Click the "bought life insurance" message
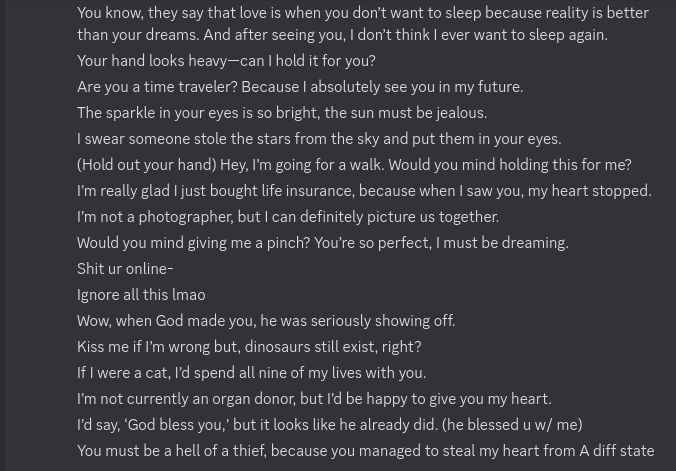Image resolution: width=676 pixels, height=471 pixels. click(363, 191)
